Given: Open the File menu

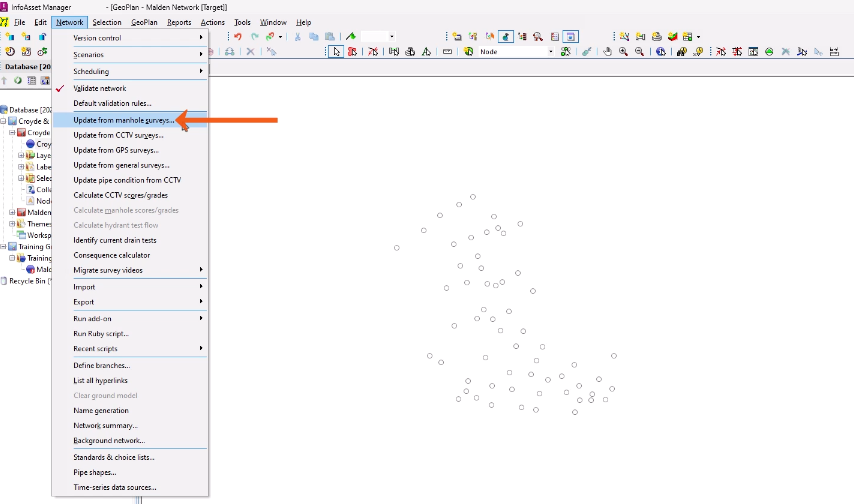Looking at the screenshot, I should [20, 22].
